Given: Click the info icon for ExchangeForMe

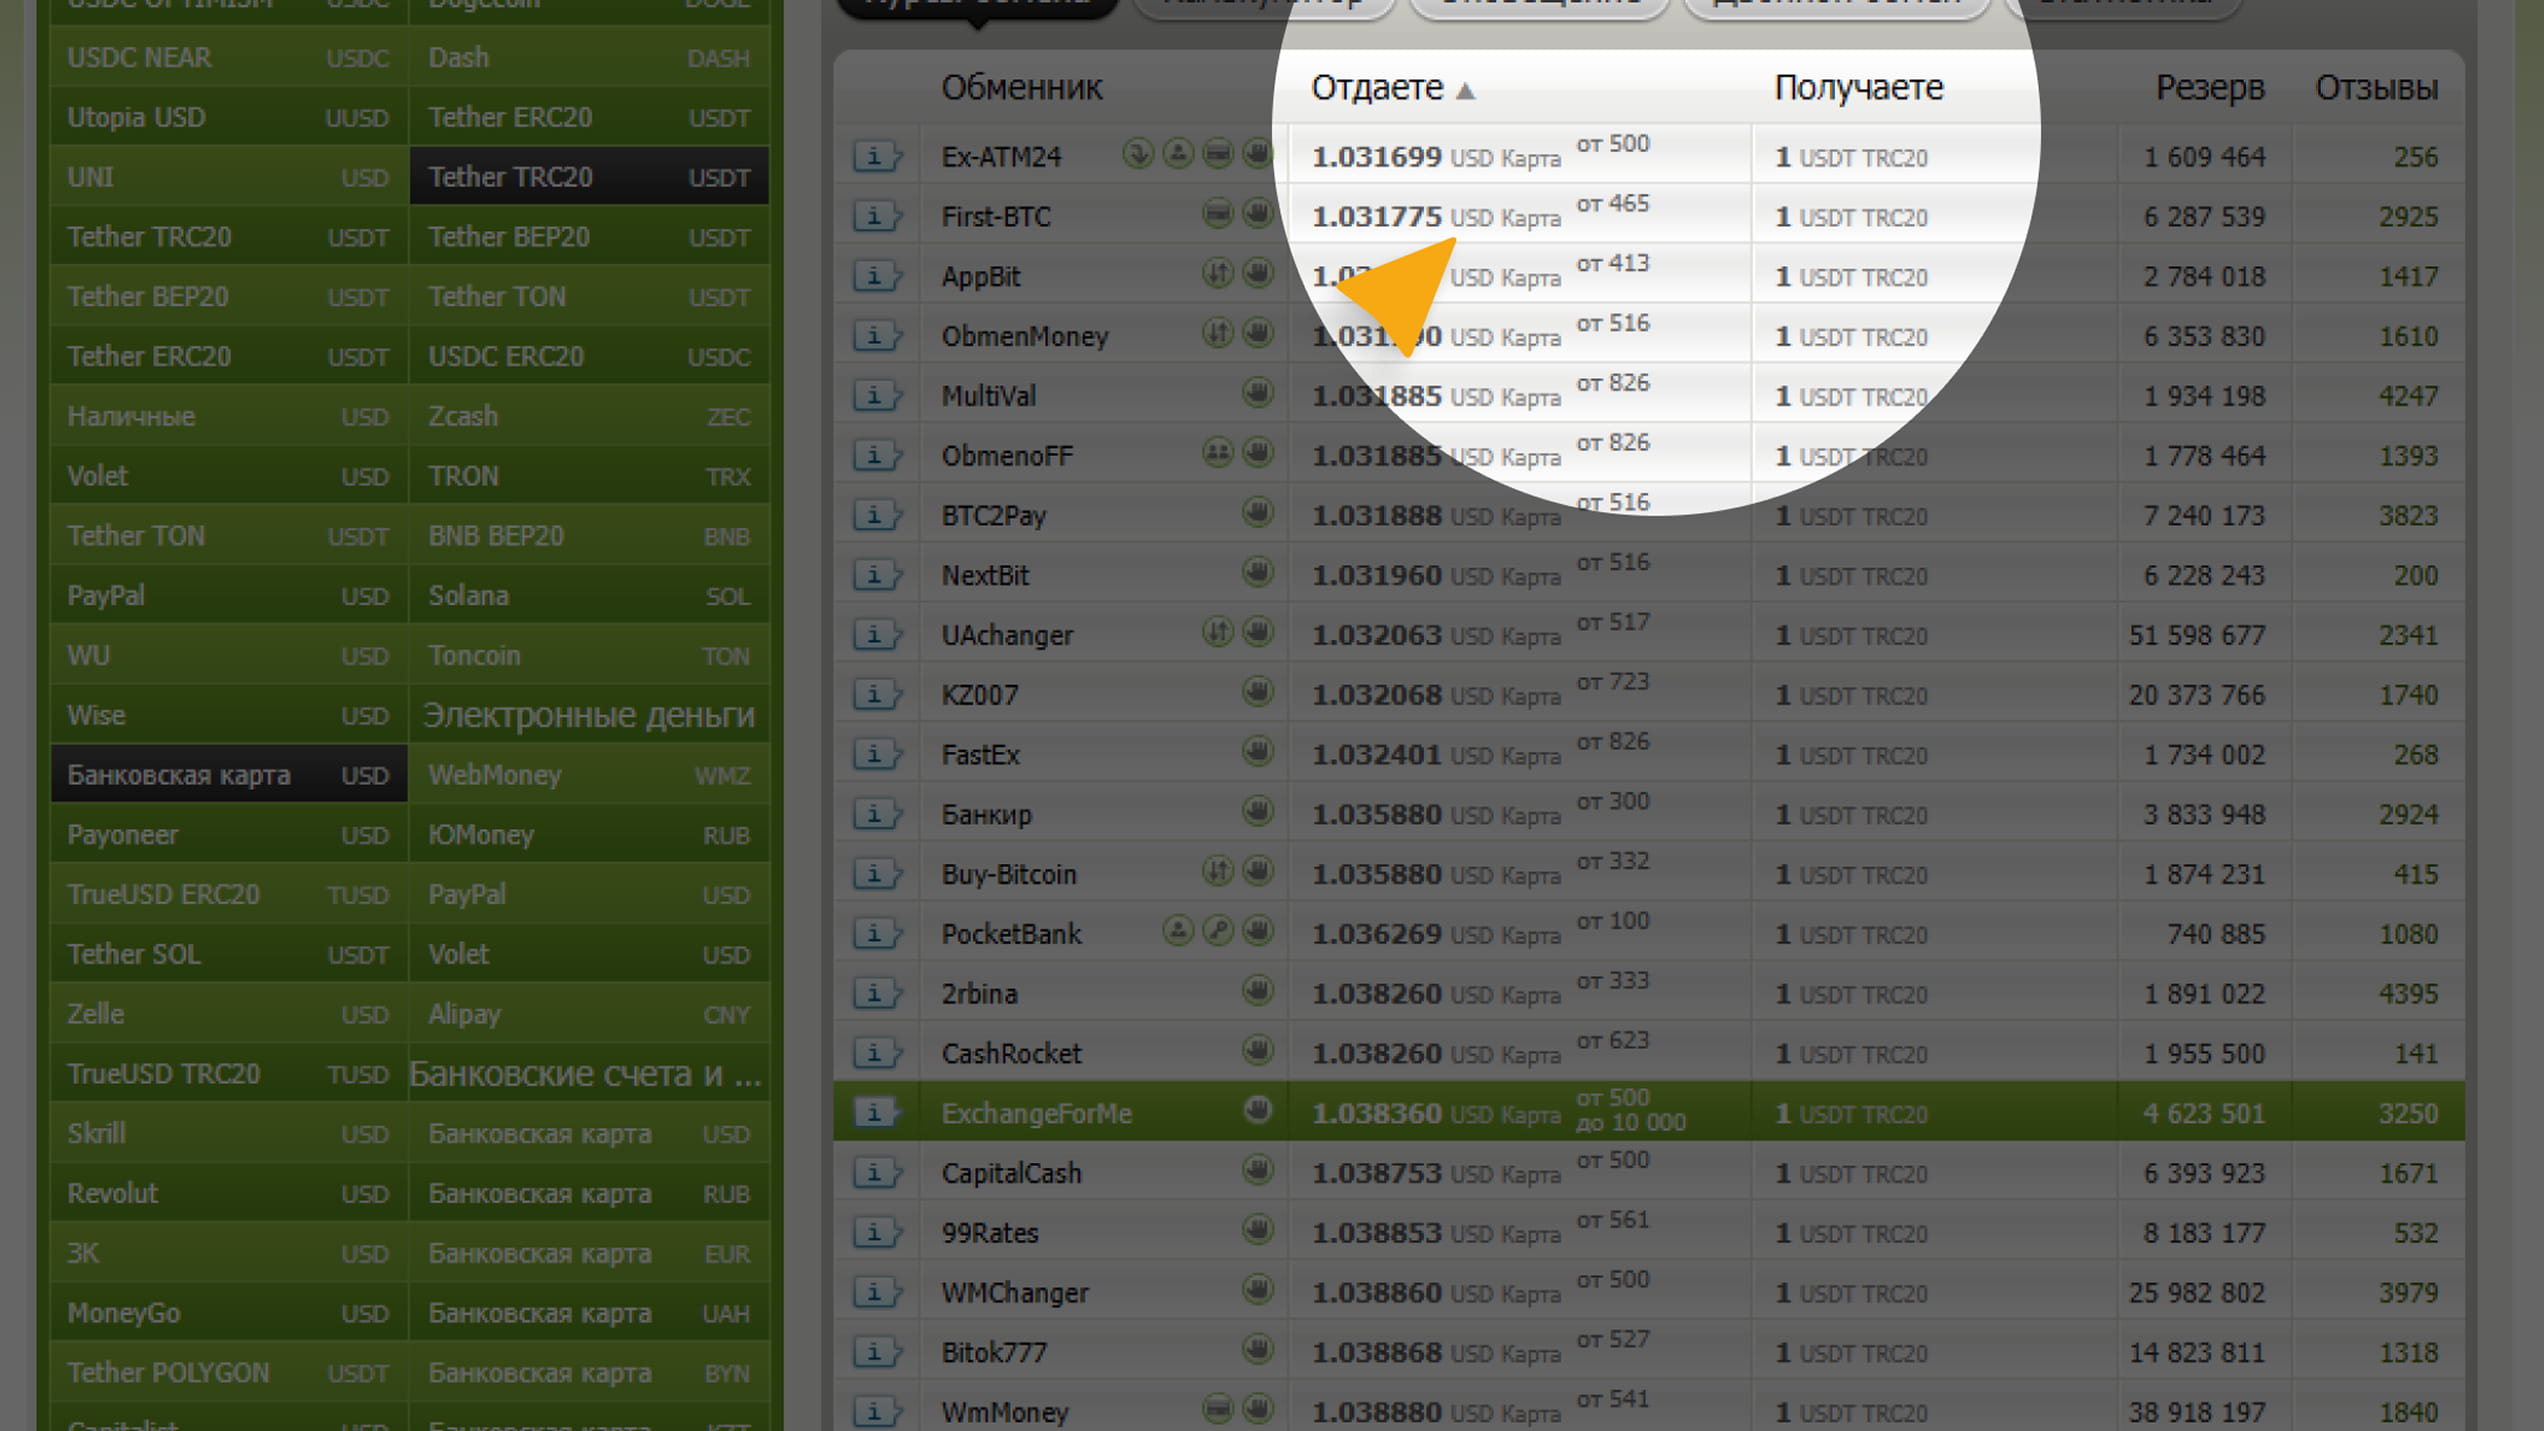Looking at the screenshot, I should (x=876, y=1112).
